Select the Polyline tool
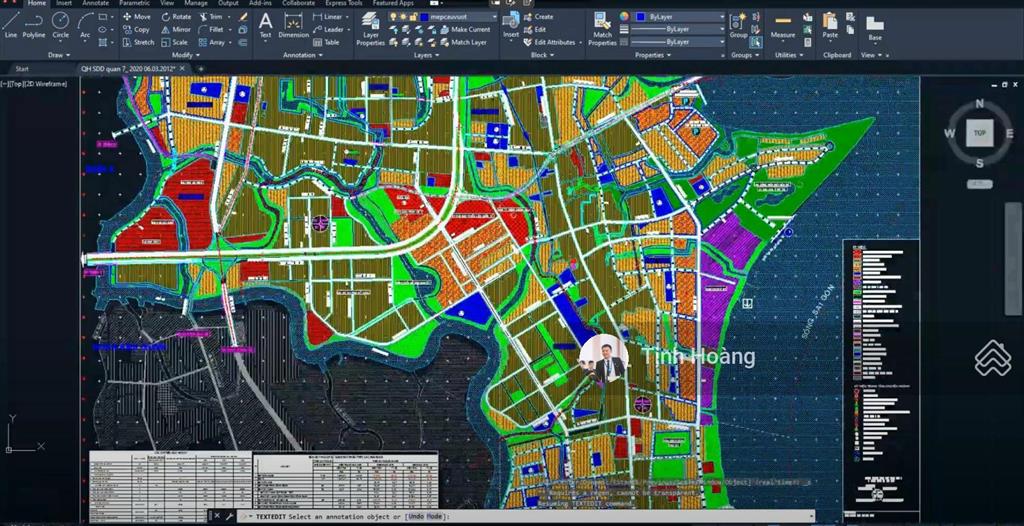 pyautogui.click(x=34, y=25)
